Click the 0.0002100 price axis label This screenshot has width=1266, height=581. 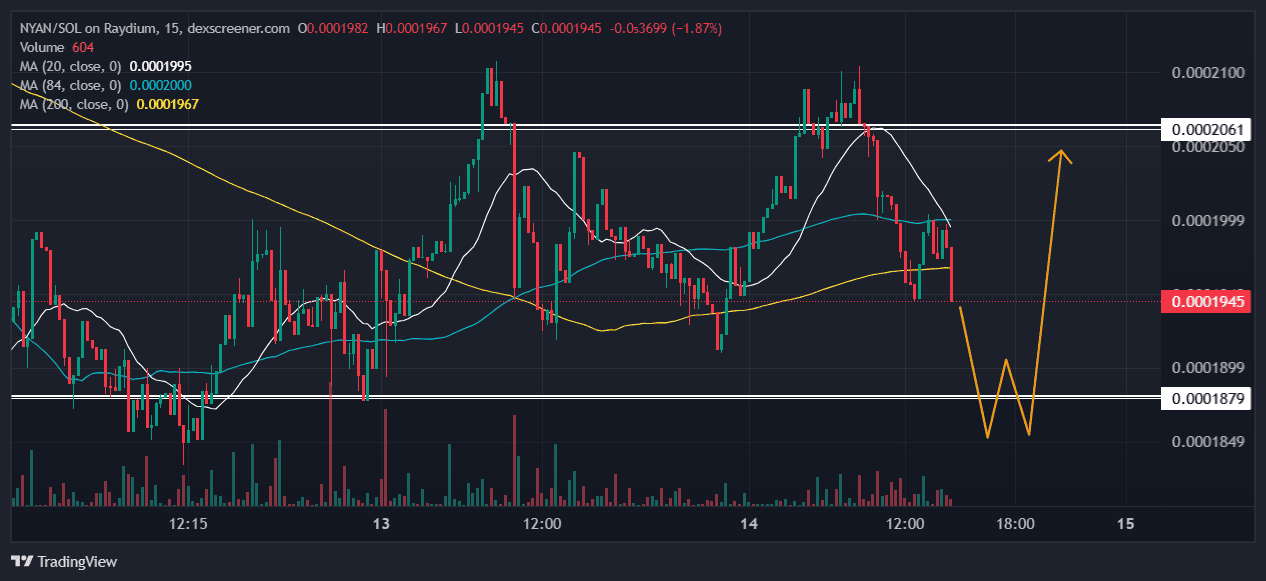point(1208,73)
